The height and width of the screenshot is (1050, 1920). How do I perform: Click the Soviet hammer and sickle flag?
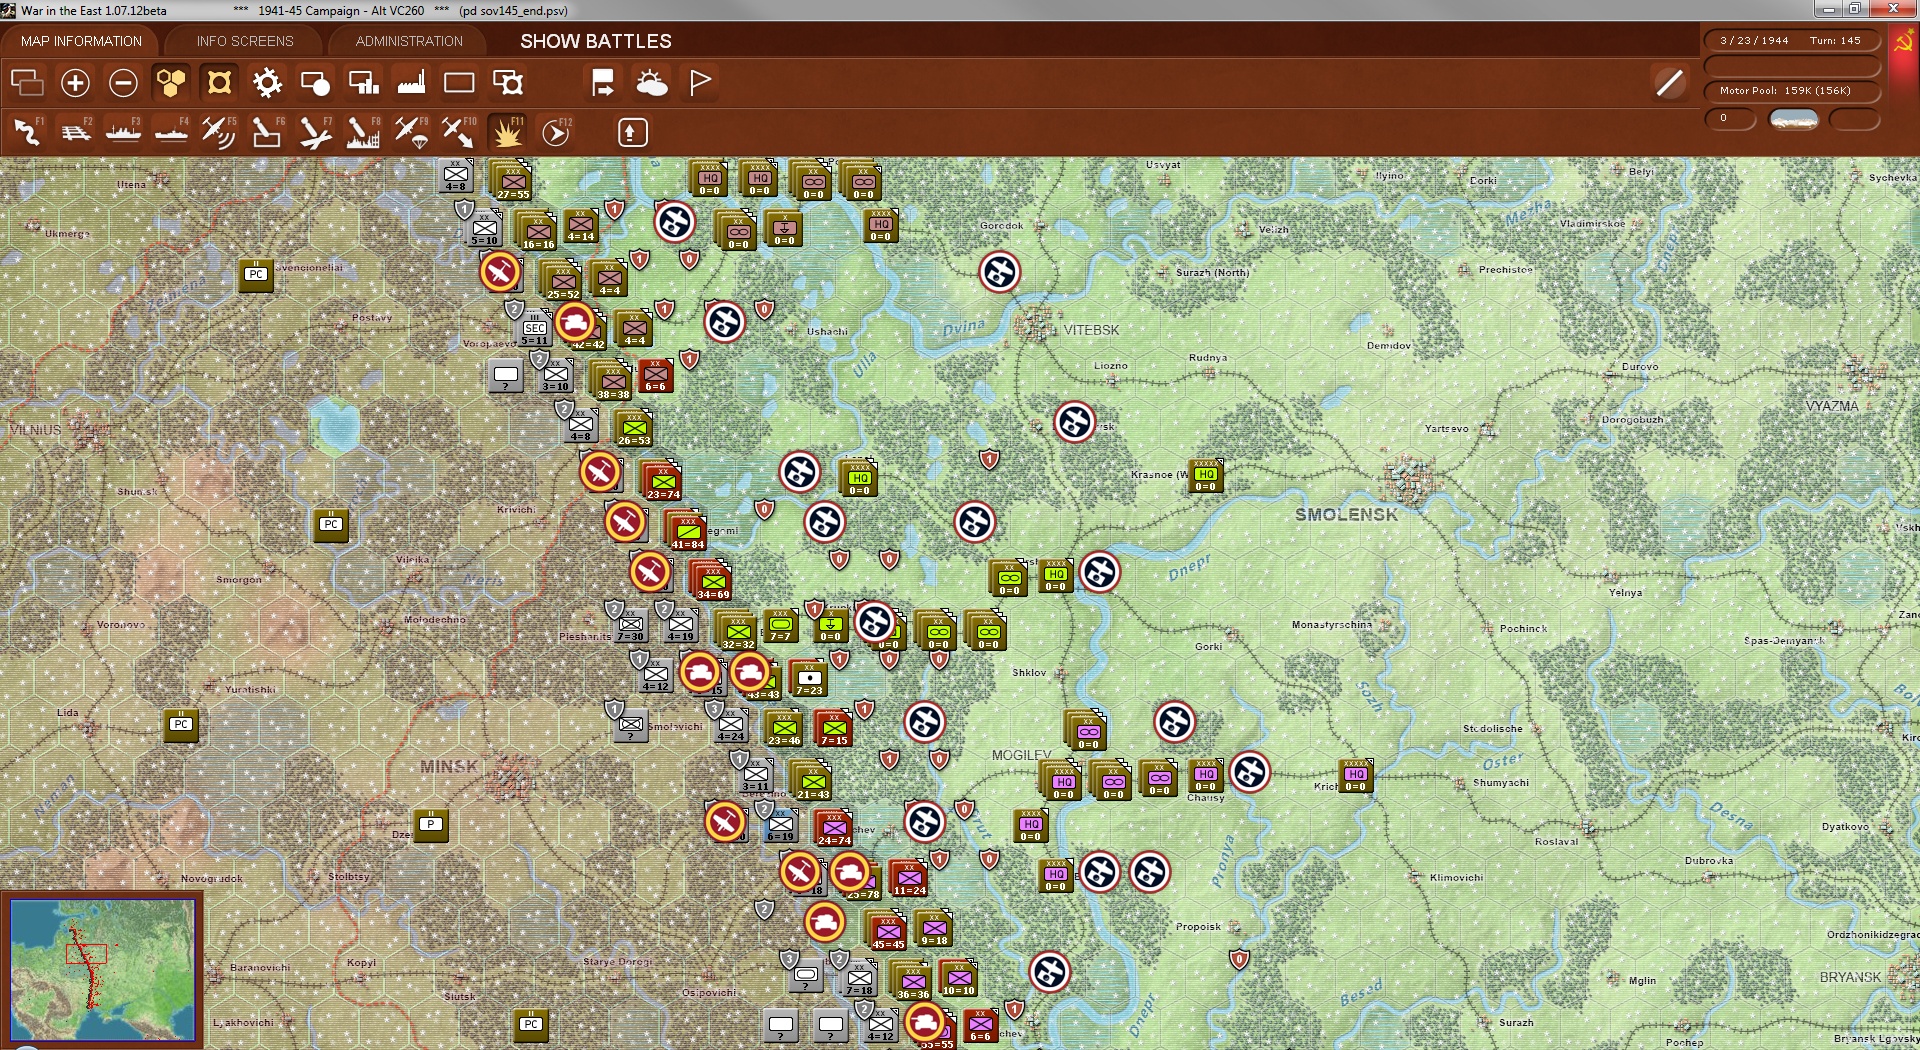point(1903,42)
